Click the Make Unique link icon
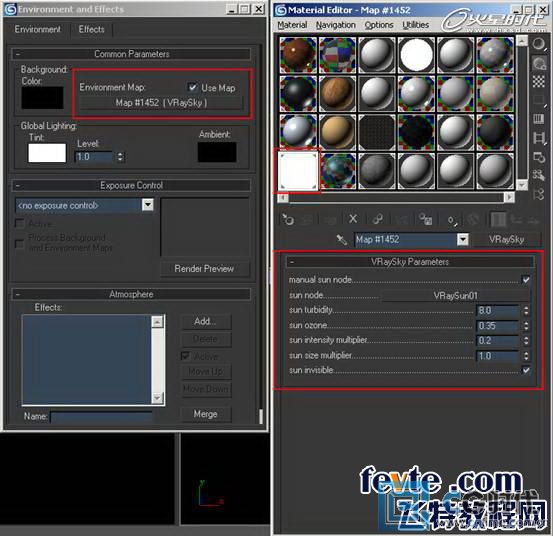Image resolution: width=553 pixels, height=536 pixels. point(378,220)
